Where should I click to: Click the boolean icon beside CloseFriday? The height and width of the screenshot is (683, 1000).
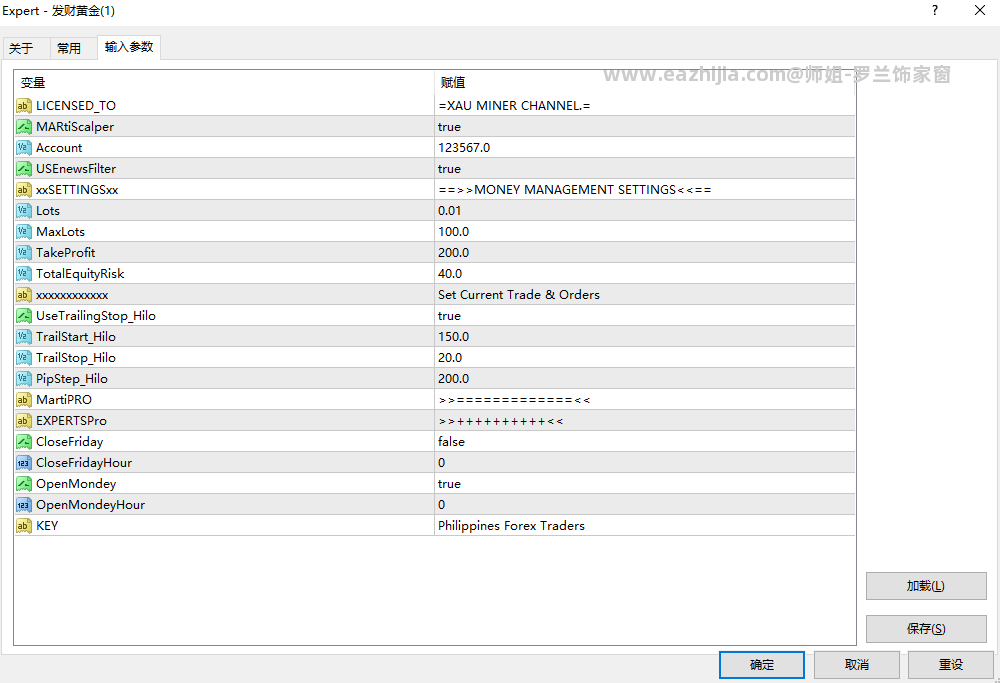(24, 442)
